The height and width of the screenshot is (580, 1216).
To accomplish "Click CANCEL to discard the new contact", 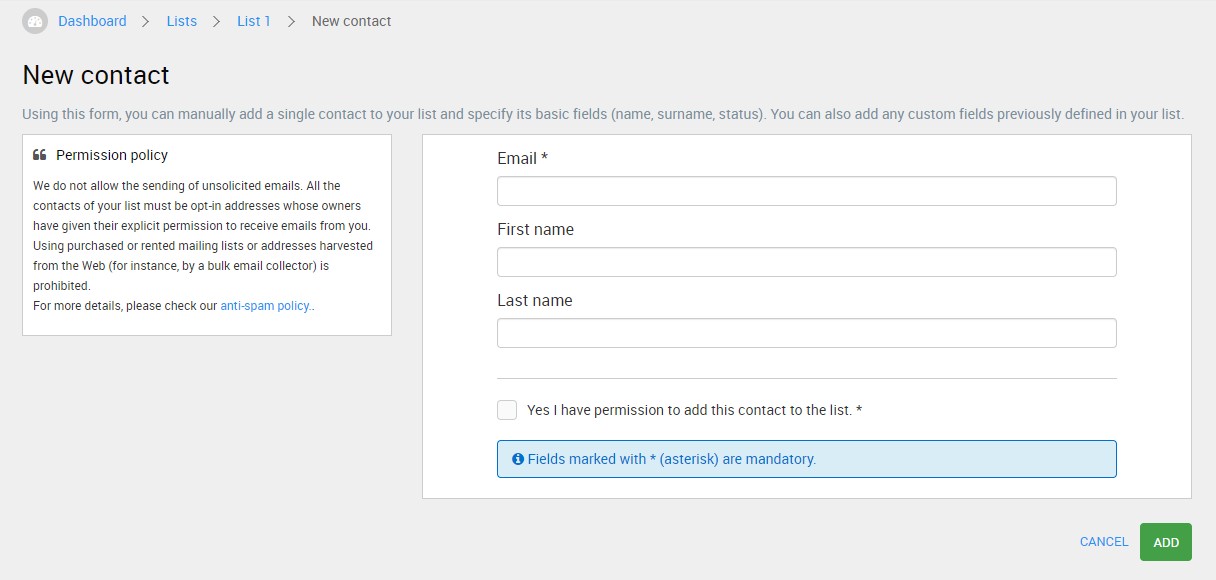I will (x=1104, y=542).
